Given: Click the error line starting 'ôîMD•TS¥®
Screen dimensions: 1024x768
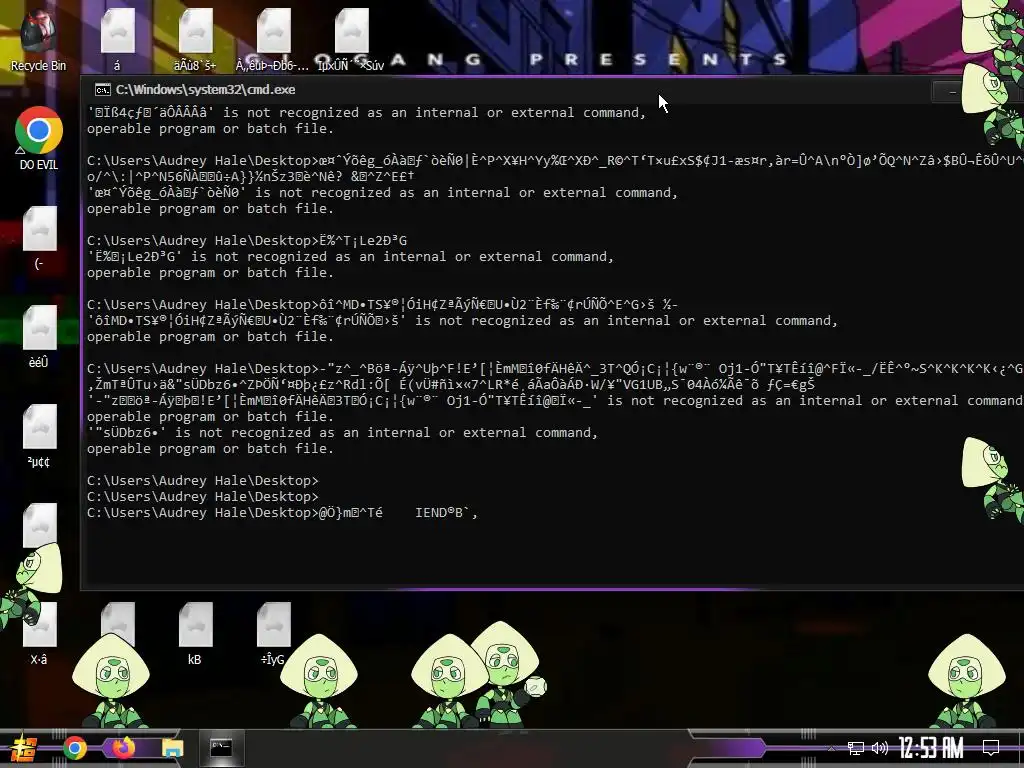Looking at the screenshot, I should point(462,321).
